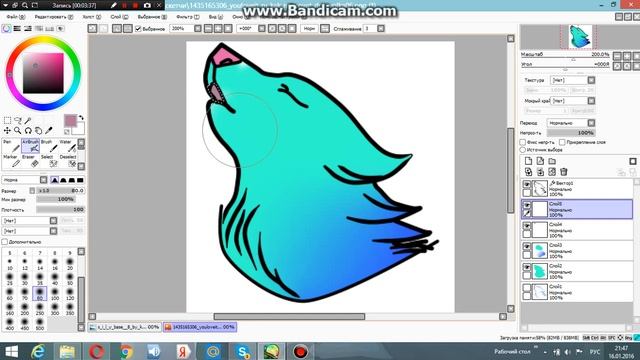The height and width of the screenshot is (360, 640).
Task: Pick the rectangular selection tool
Action: point(7,120)
